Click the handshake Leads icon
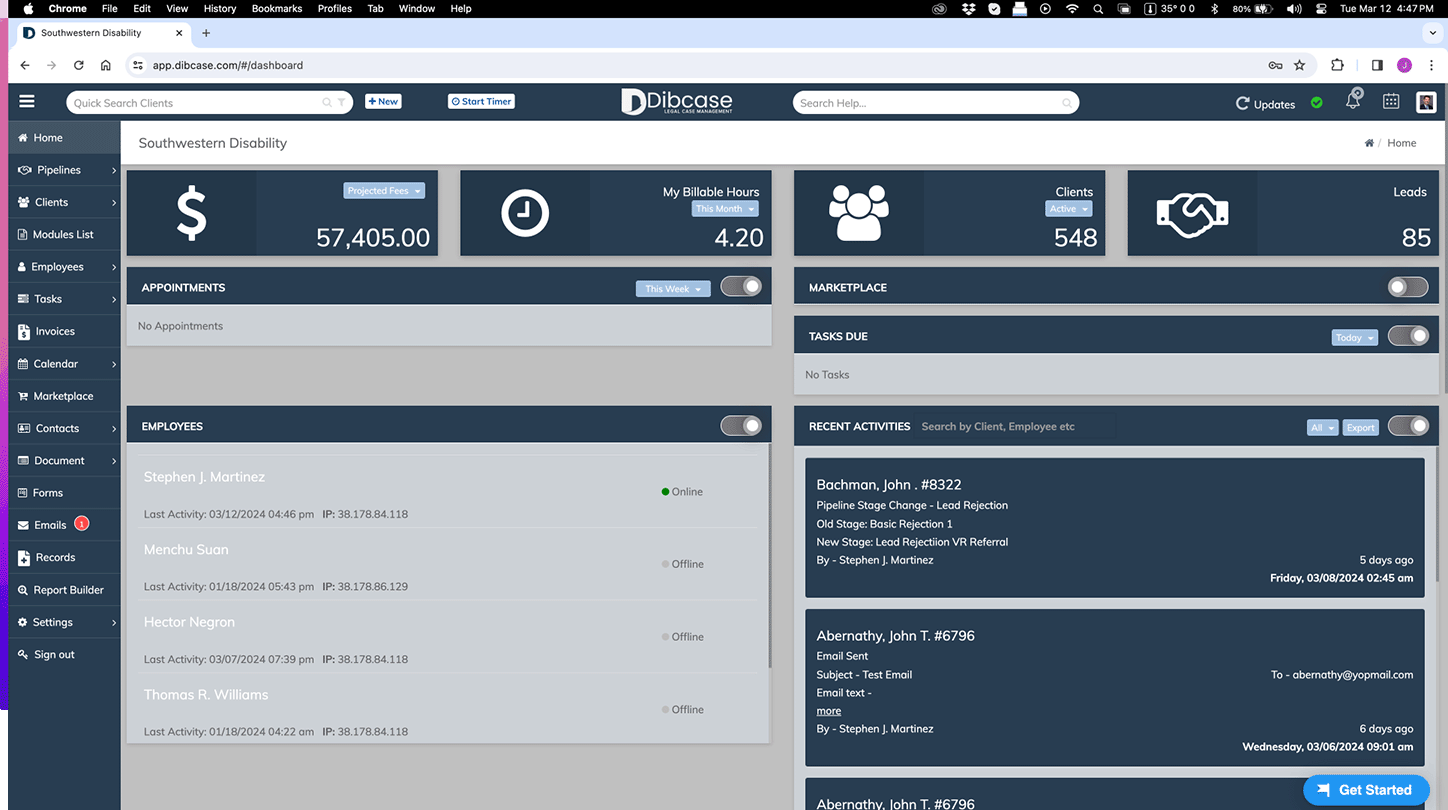The width and height of the screenshot is (1448, 810). pyautogui.click(x=1192, y=213)
